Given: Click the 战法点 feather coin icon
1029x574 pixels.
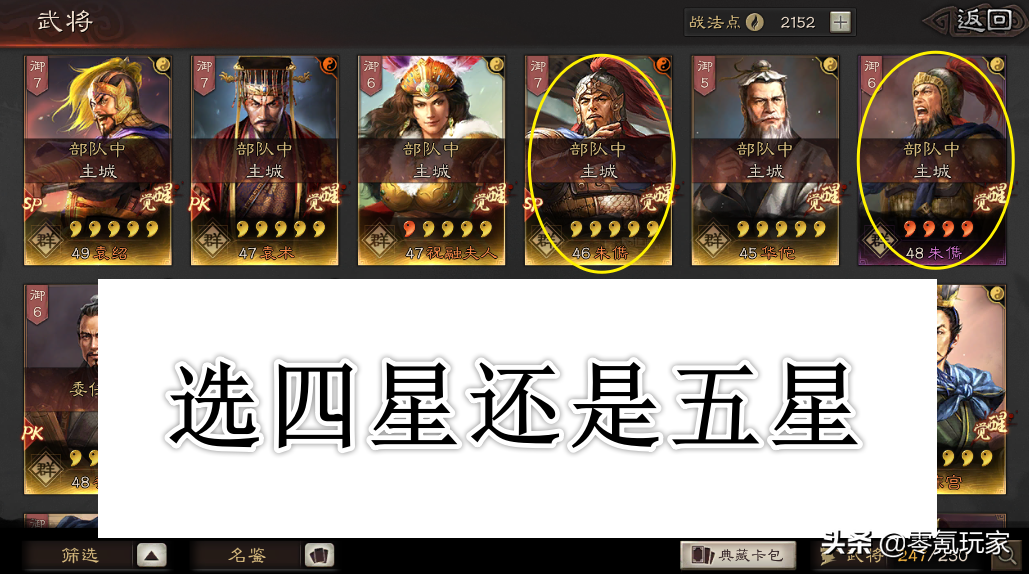Looking at the screenshot, I should pyautogui.click(x=755, y=22).
